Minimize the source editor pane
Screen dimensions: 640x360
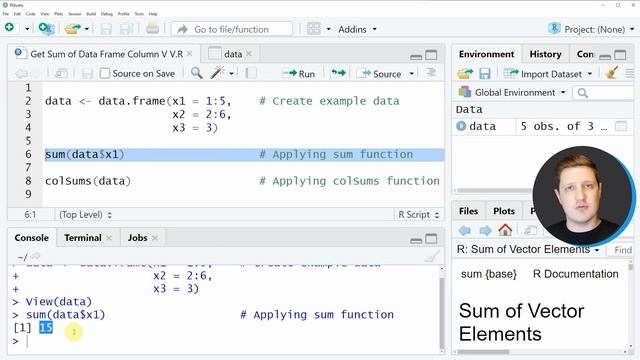point(416,56)
